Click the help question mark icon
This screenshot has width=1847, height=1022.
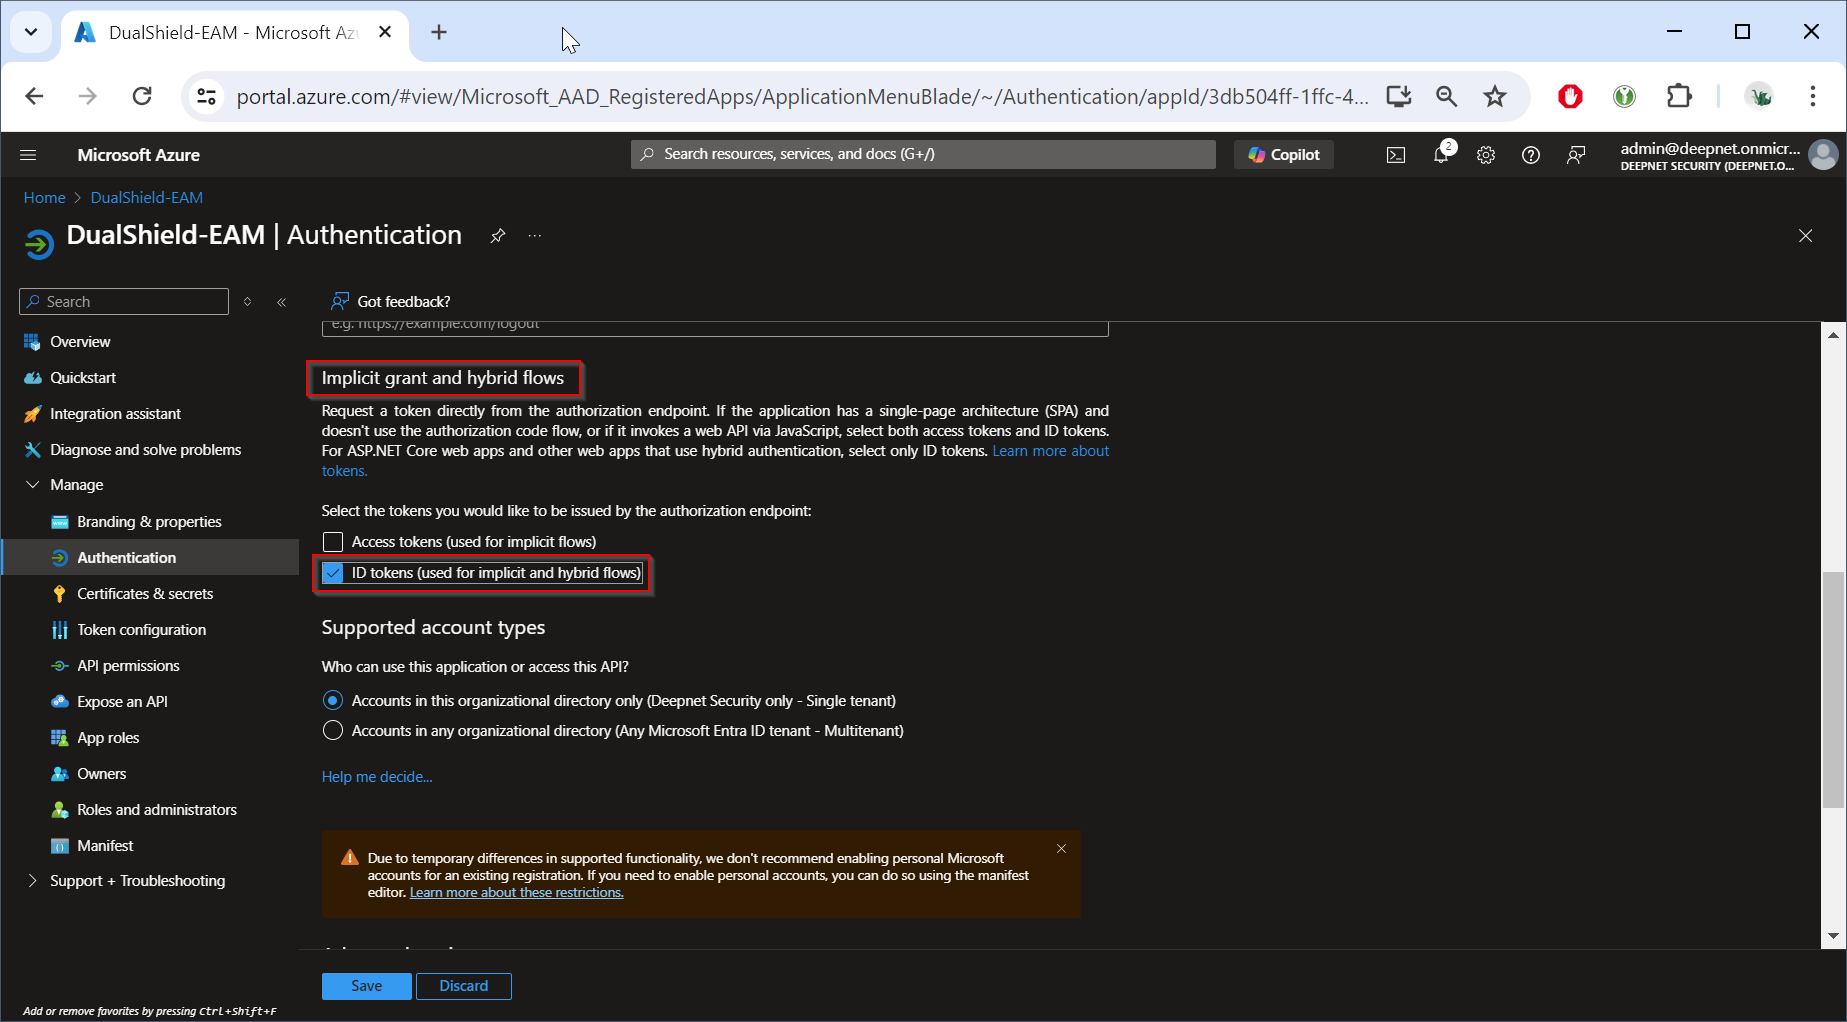tap(1530, 155)
